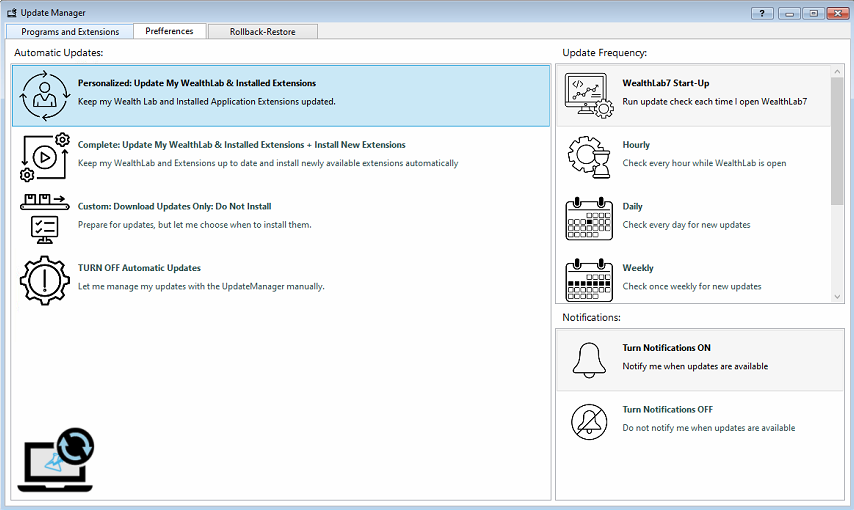Select the Prefferences tab
This screenshot has height=510, width=854.
coord(169,31)
